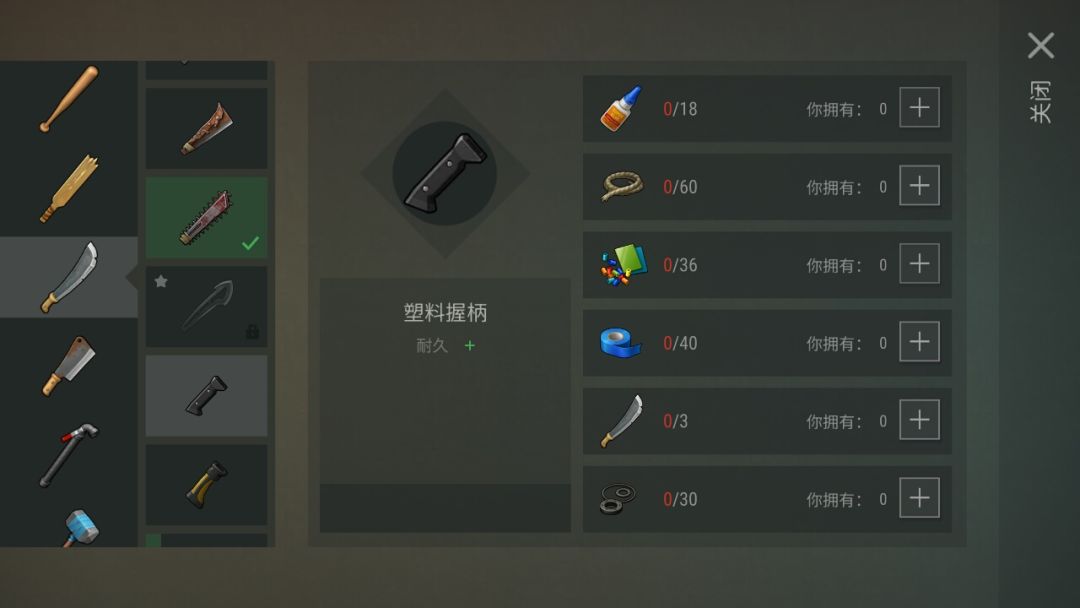This screenshot has width=1080, height=608.
Task: Select the meat cleaver weapon
Action: pyautogui.click(x=69, y=366)
